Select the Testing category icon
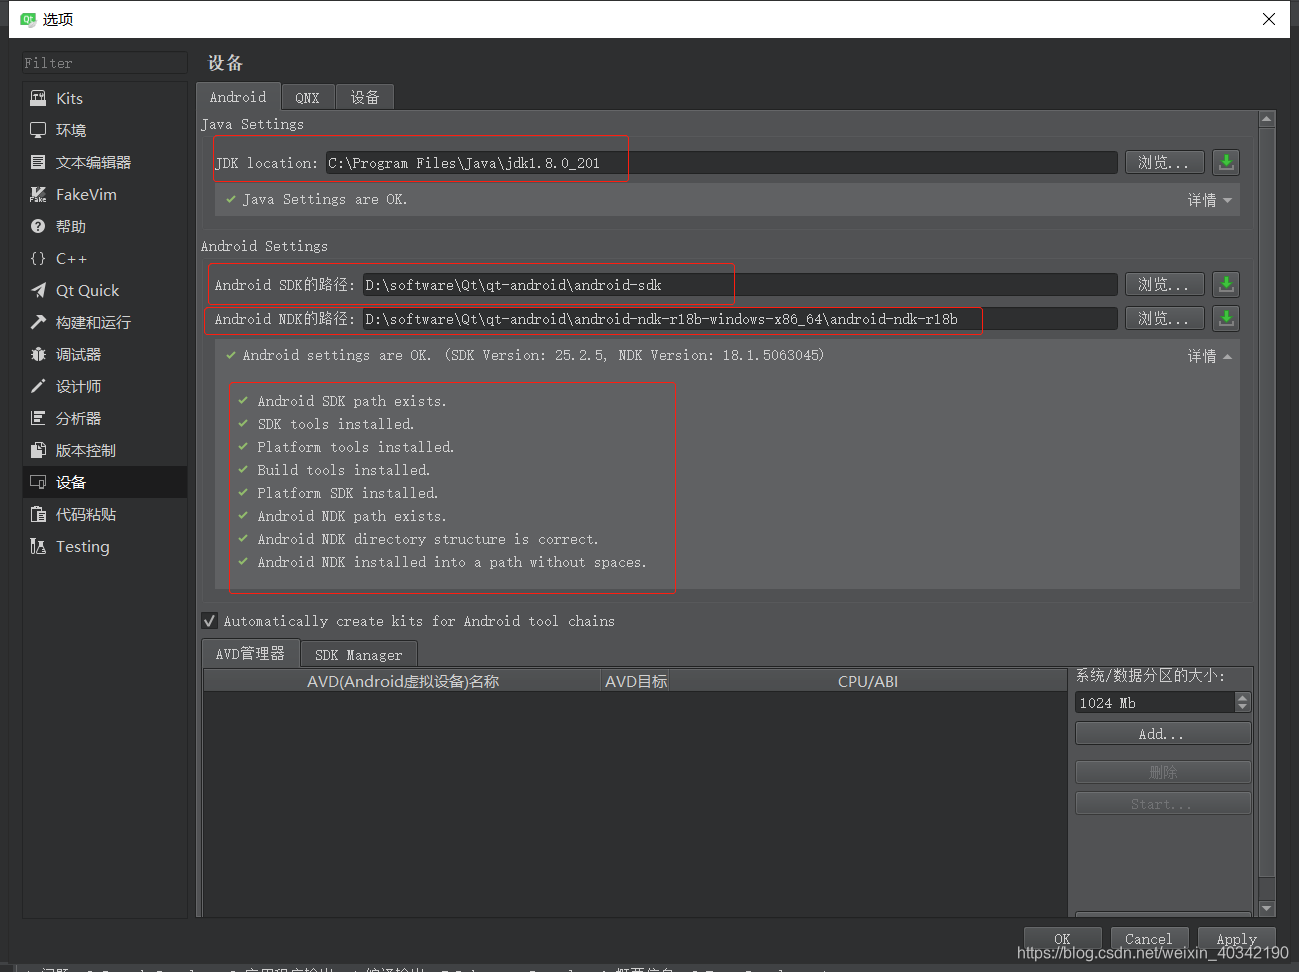The width and height of the screenshot is (1299, 972). tap(38, 546)
